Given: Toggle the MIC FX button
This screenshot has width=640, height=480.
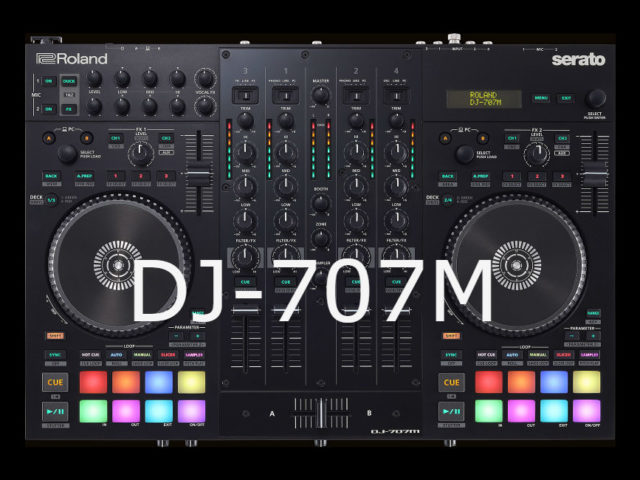Looking at the screenshot, I should [x=69, y=109].
